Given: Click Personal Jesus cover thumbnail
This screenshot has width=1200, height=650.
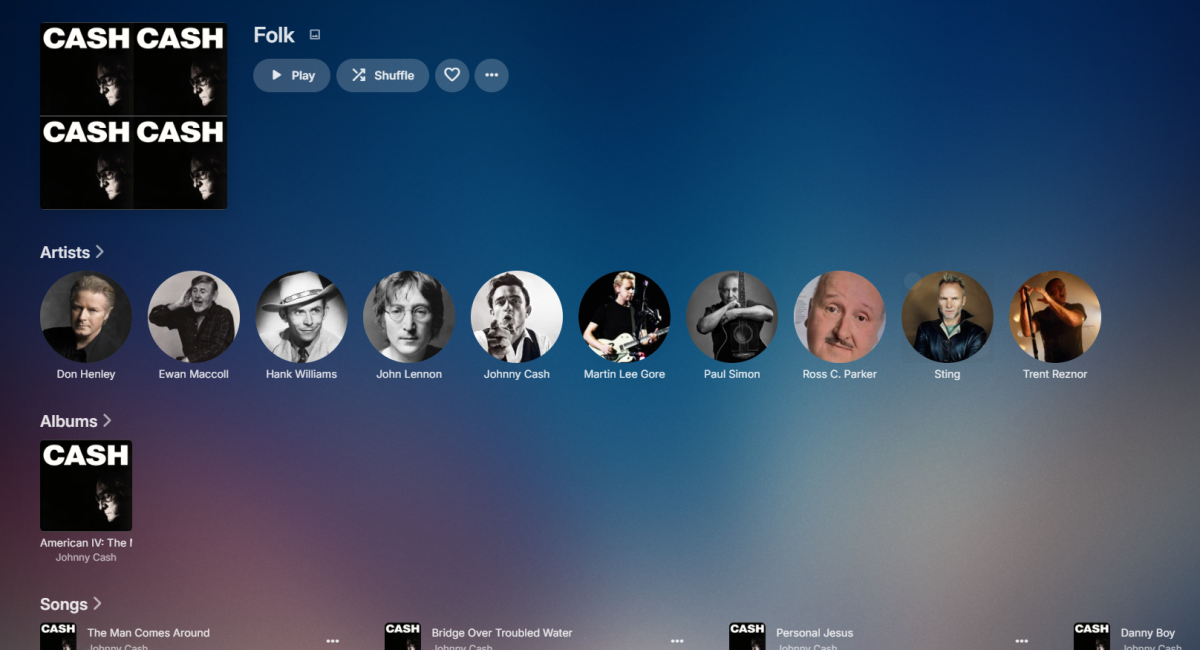Looking at the screenshot, I should point(747,636).
